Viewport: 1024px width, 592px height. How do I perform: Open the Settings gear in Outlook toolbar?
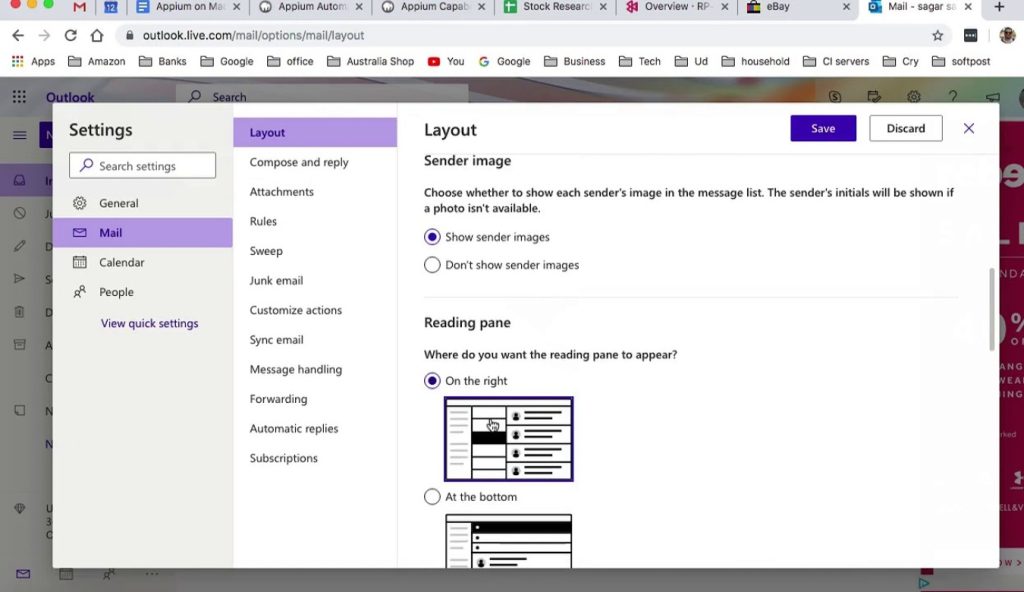[913, 97]
